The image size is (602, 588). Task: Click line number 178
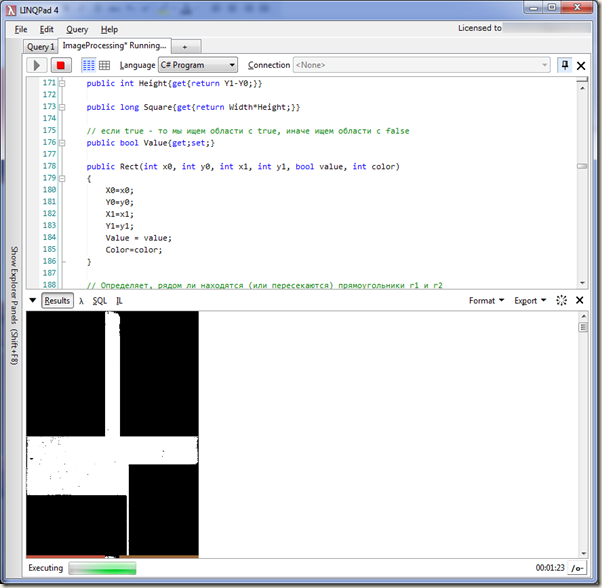[49, 166]
